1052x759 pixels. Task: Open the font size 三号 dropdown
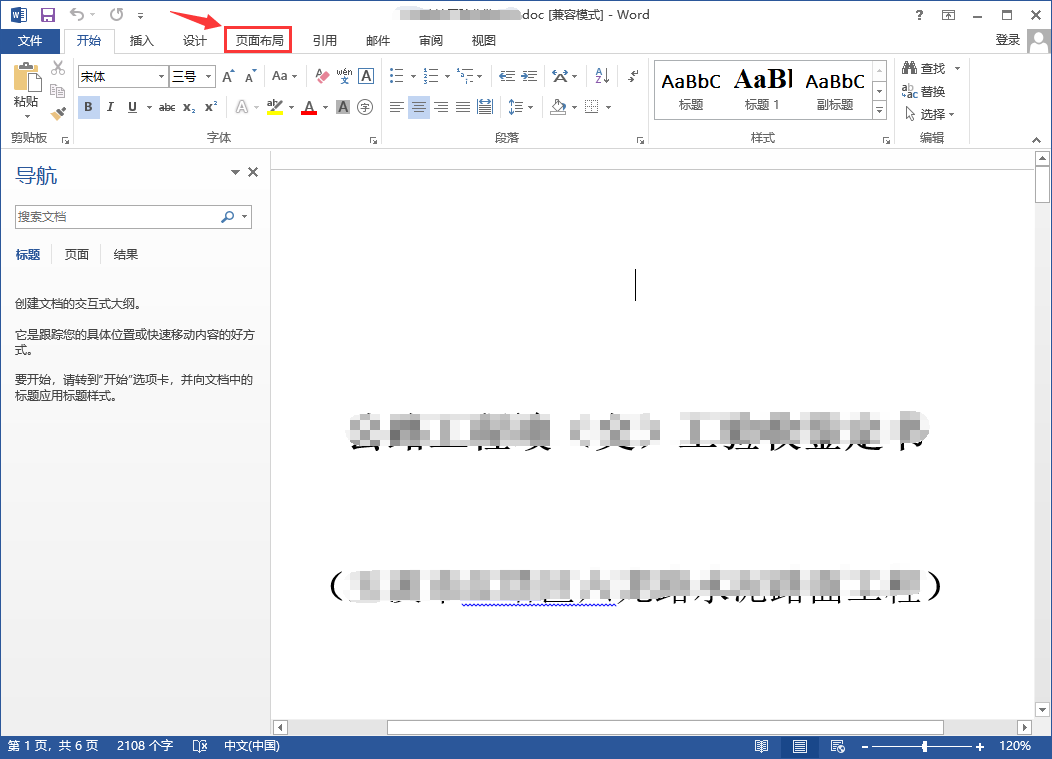point(209,77)
